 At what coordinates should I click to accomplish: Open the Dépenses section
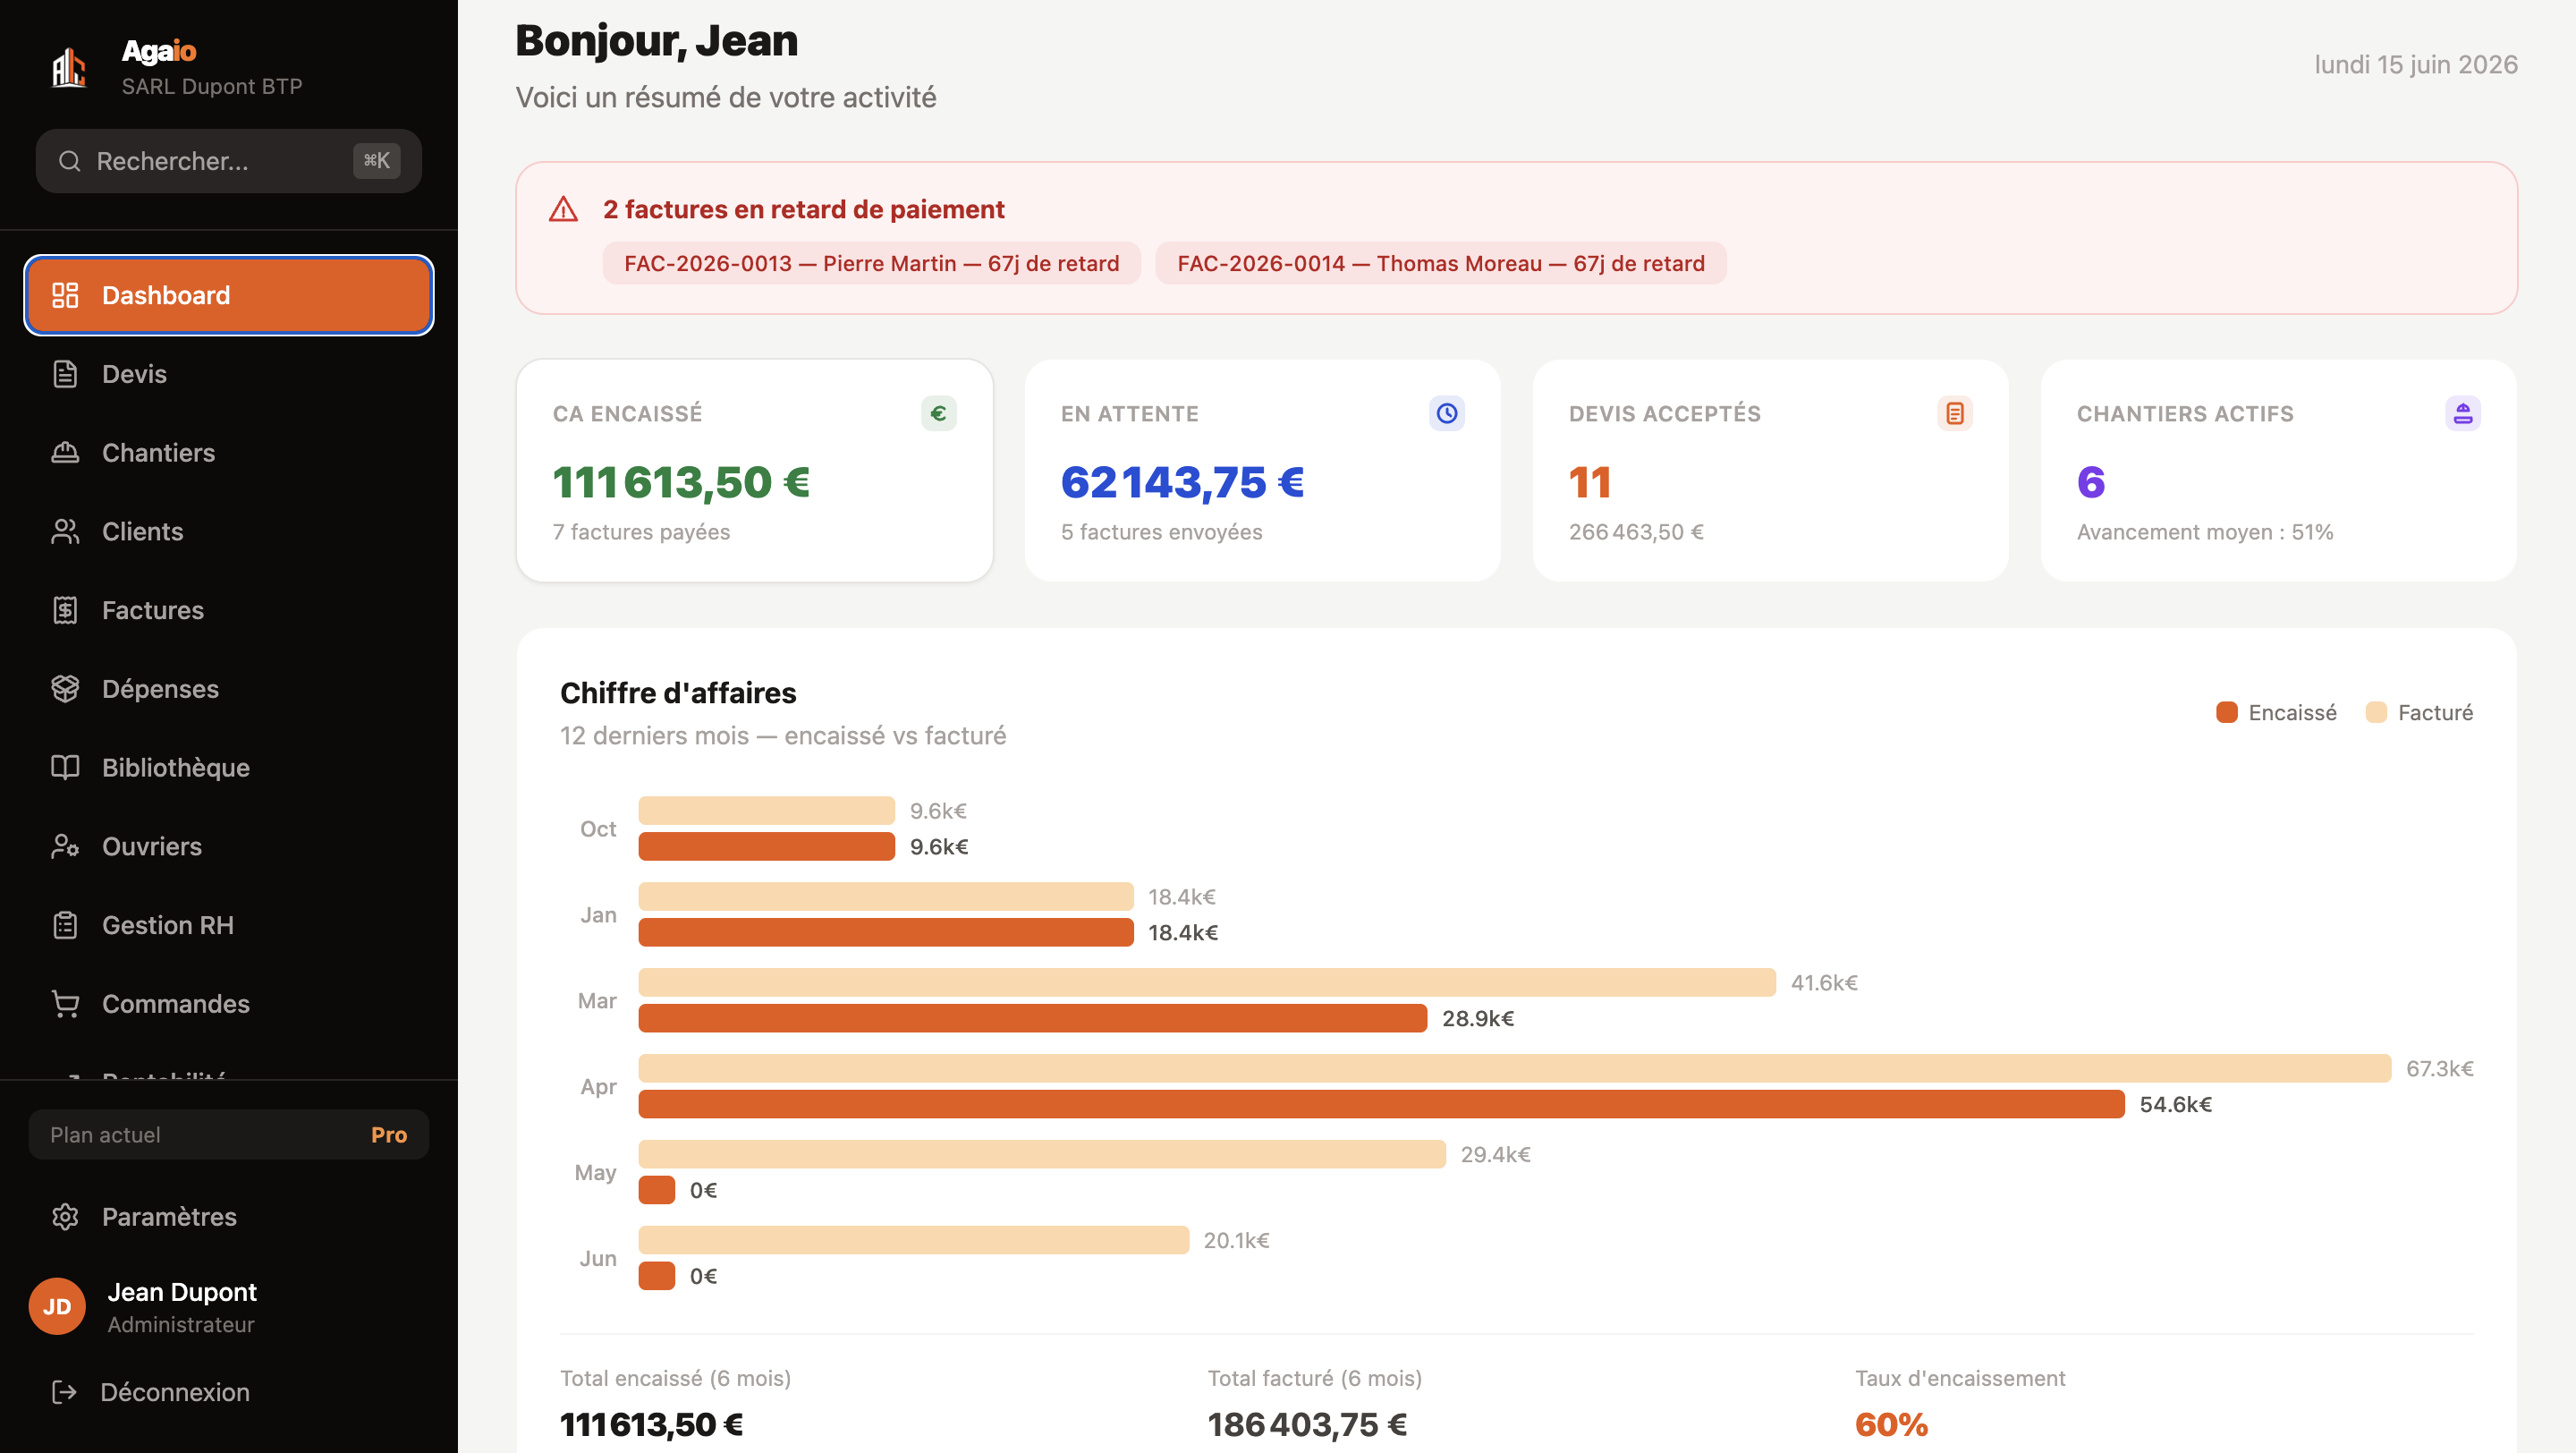point(229,689)
